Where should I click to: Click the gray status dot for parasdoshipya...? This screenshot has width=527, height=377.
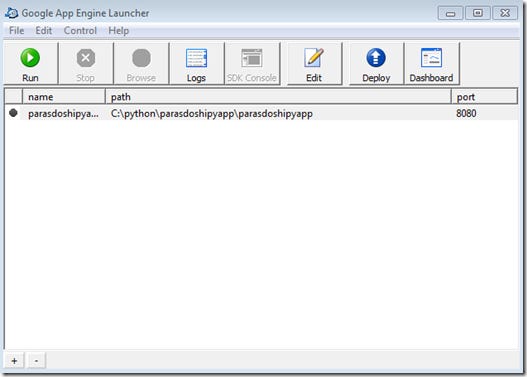[x=13, y=113]
